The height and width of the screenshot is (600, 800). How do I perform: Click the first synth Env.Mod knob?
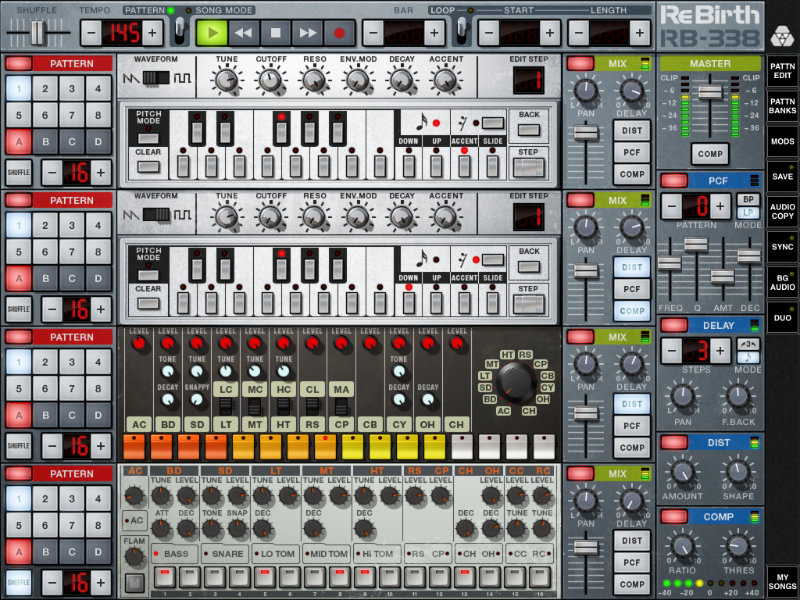pos(358,80)
